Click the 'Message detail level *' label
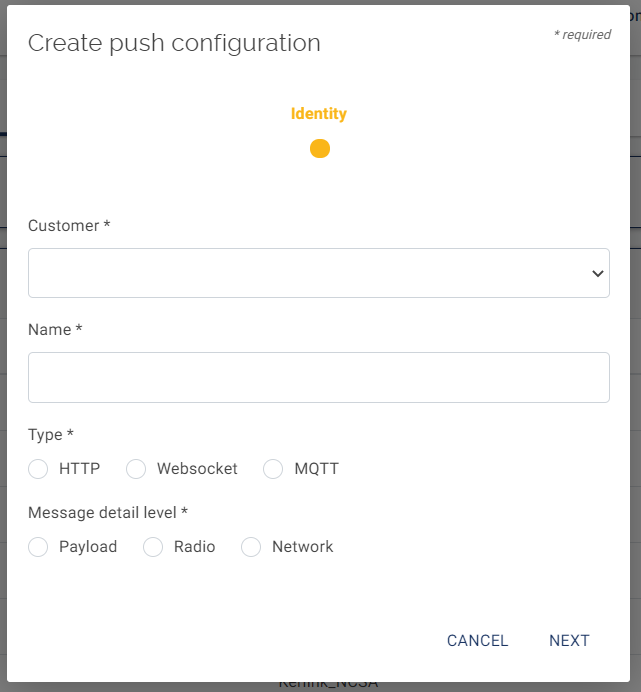The image size is (641, 692). point(108,513)
